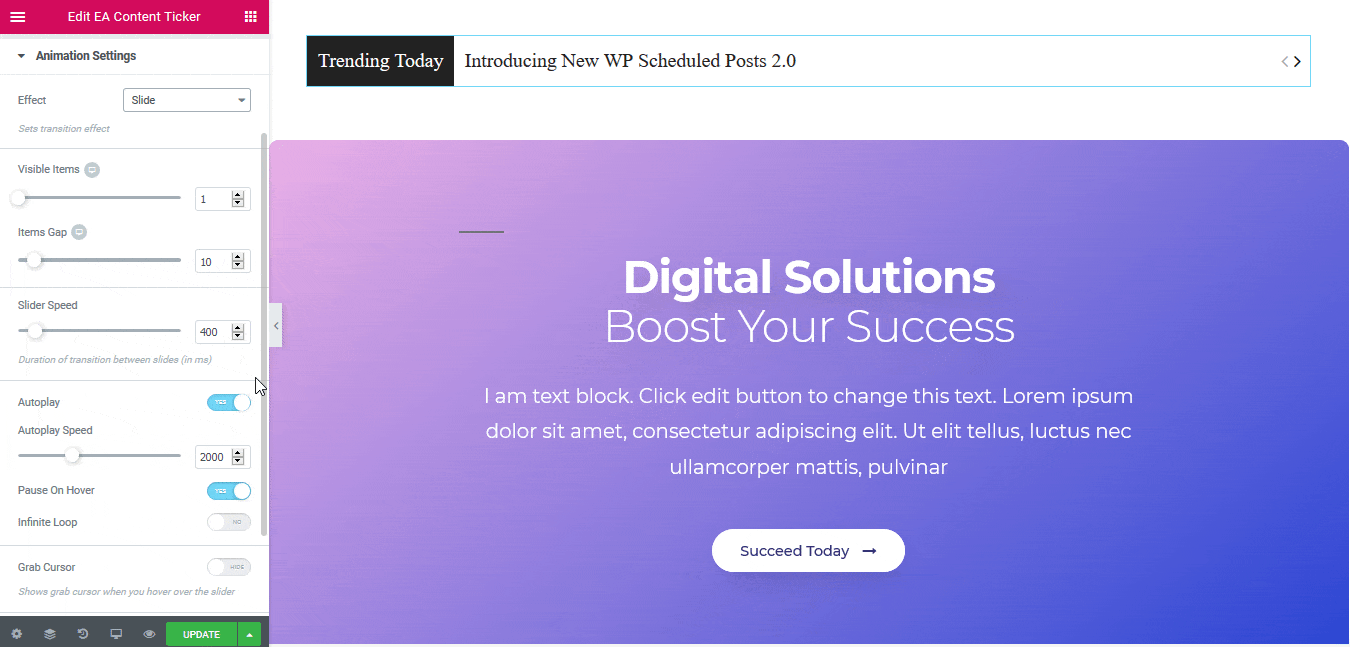The height and width of the screenshot is (647, 1350).
Task: Preview changes with the eye icon
Action: tap(149, 634)
